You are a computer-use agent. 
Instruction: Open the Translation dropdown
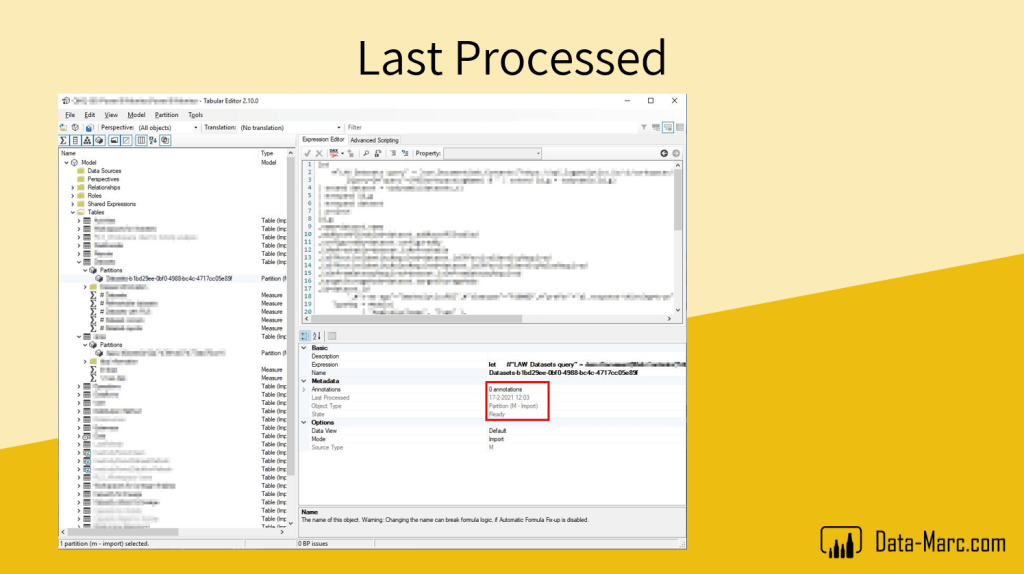coord(289,127)
